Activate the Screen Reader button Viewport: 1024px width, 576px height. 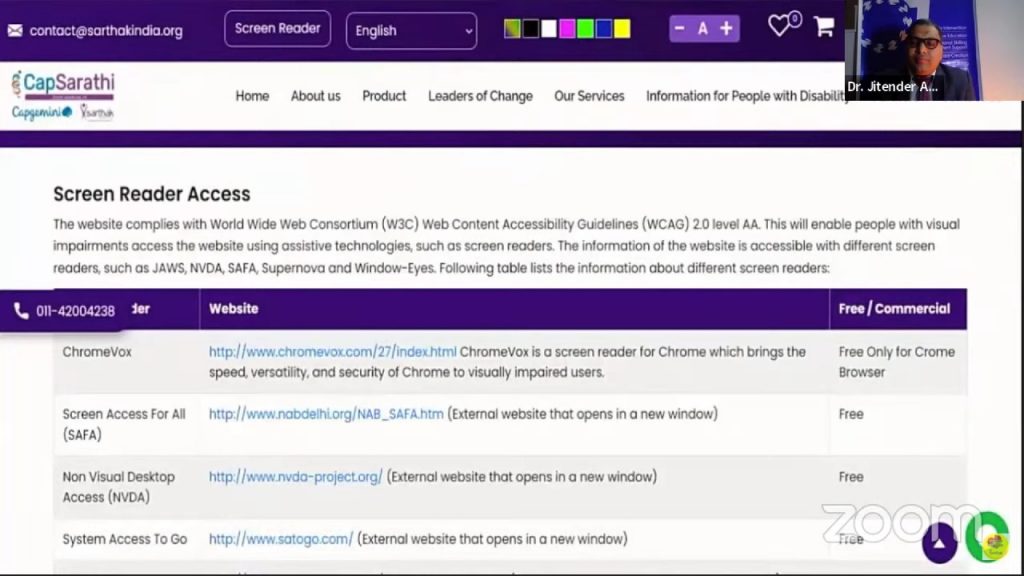278,29
